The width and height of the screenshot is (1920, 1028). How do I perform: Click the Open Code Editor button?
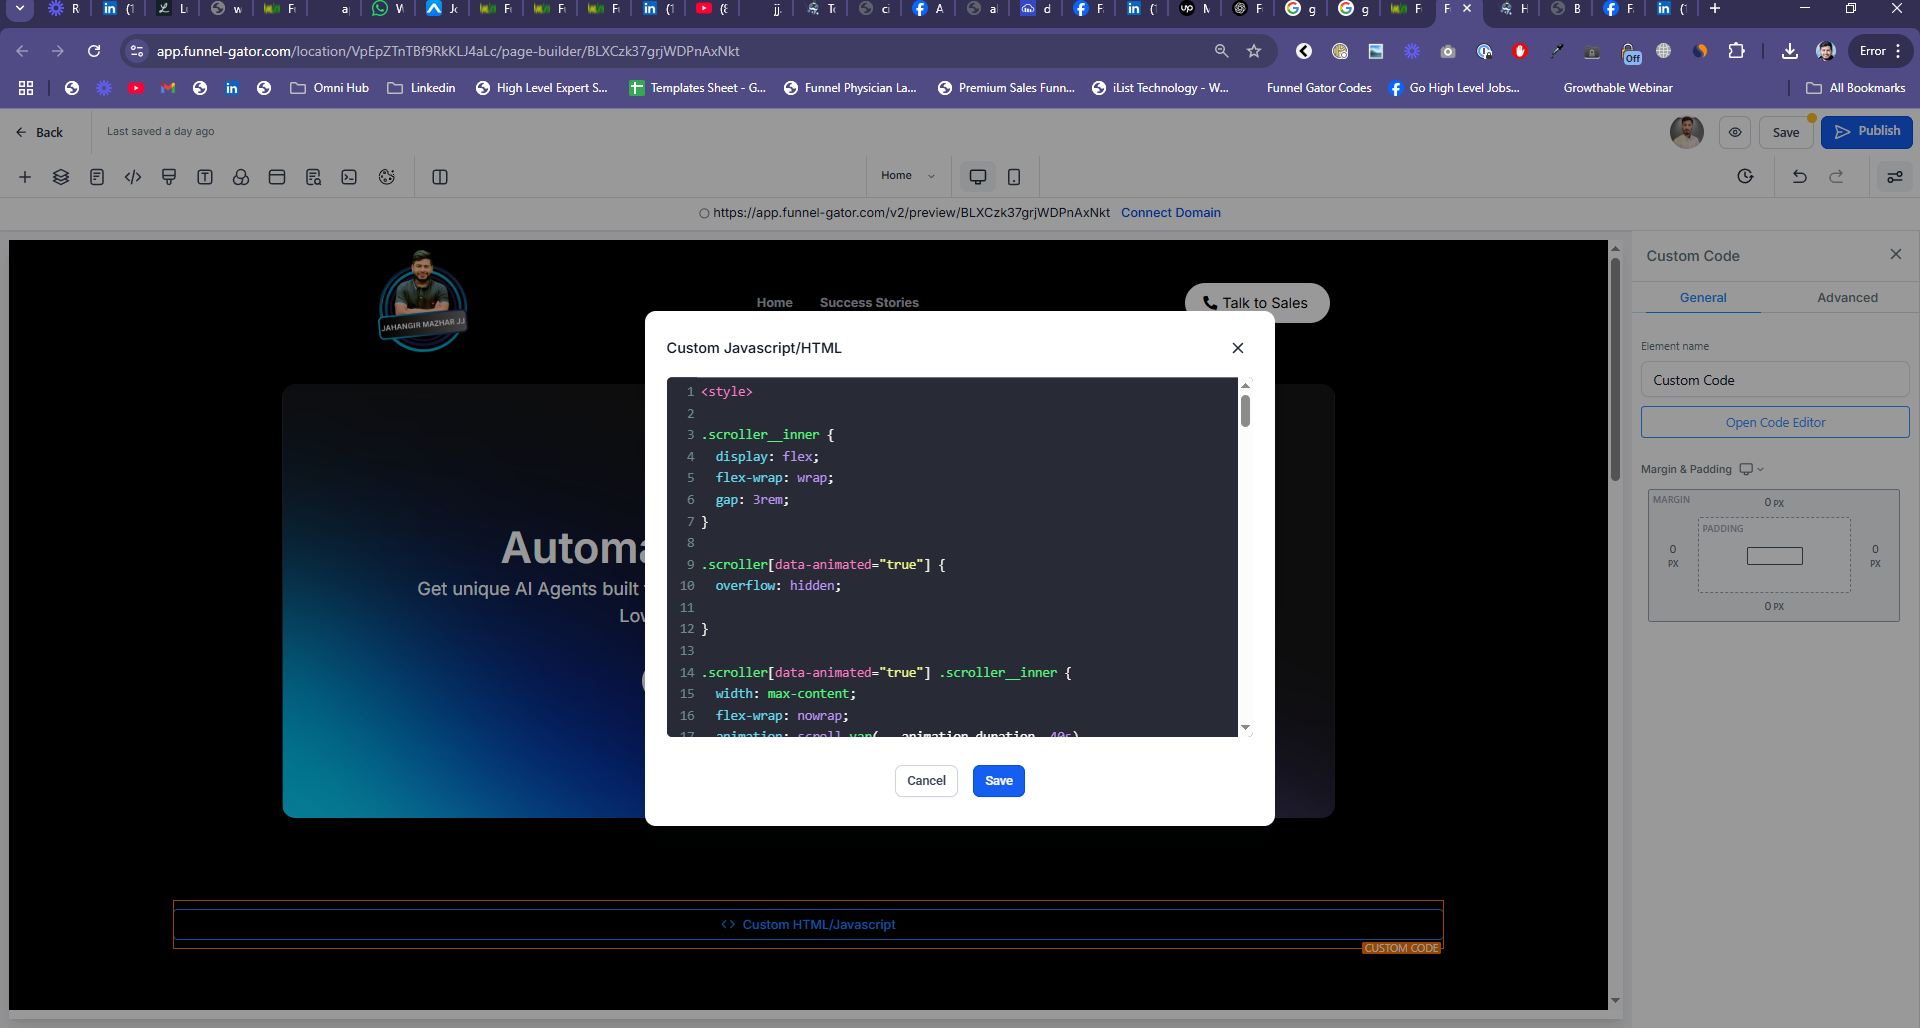pos(1774,423)
